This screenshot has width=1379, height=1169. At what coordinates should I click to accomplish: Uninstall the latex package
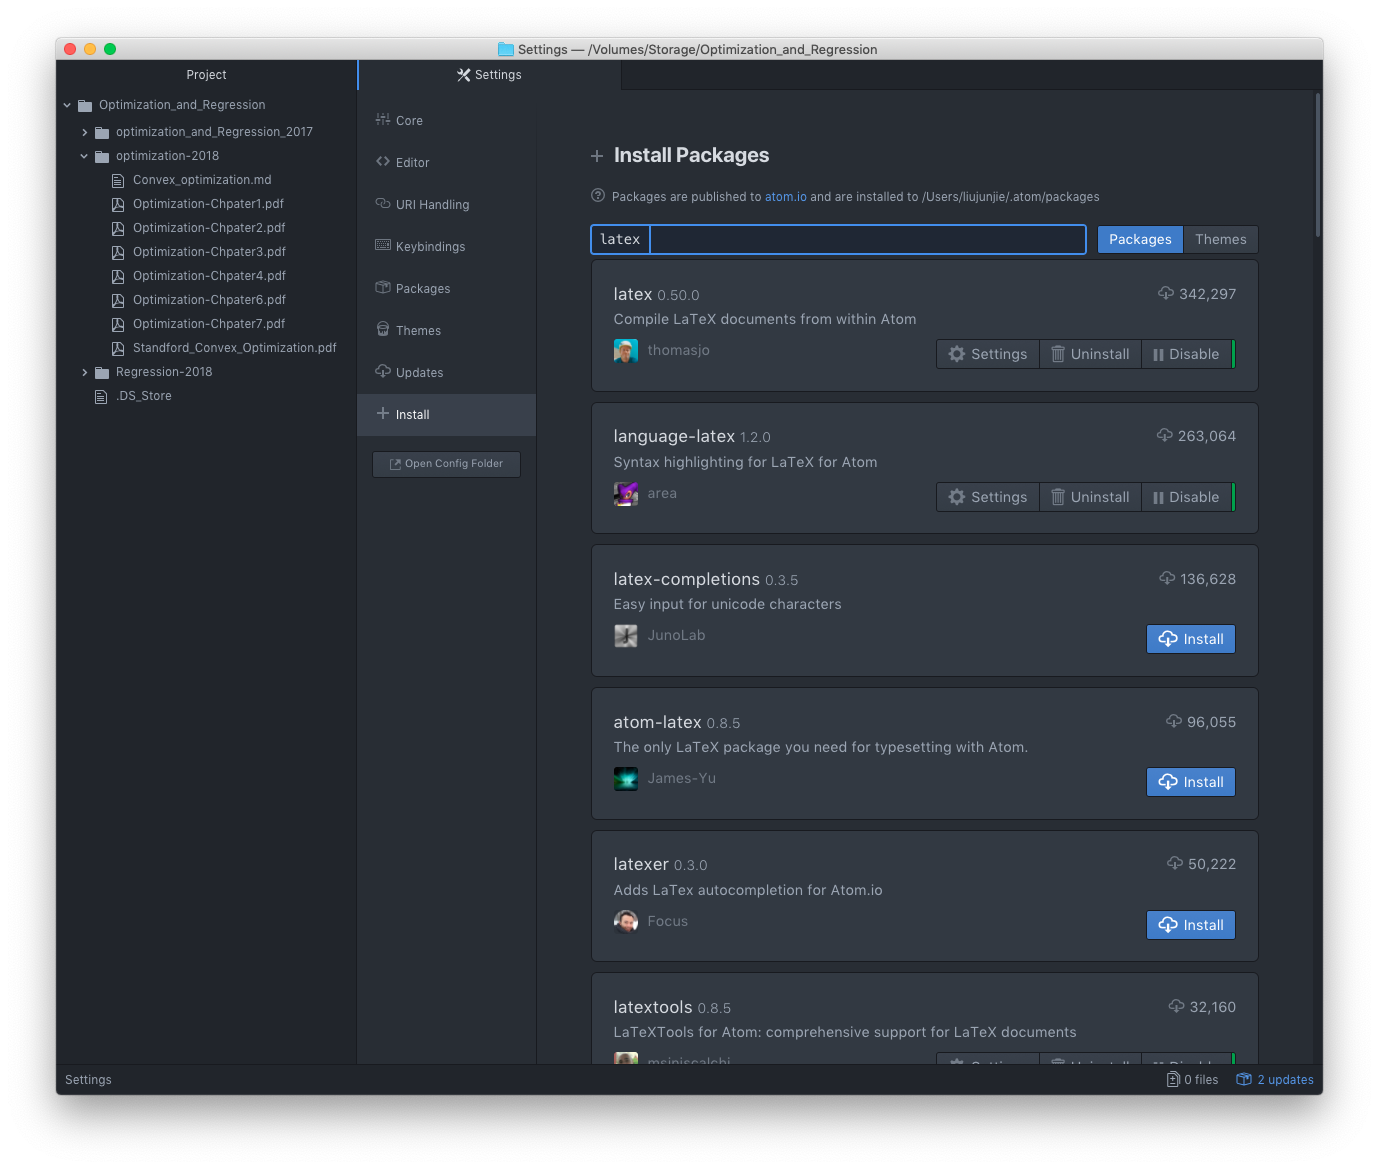pyautogui.click(x=1090, y=354)
